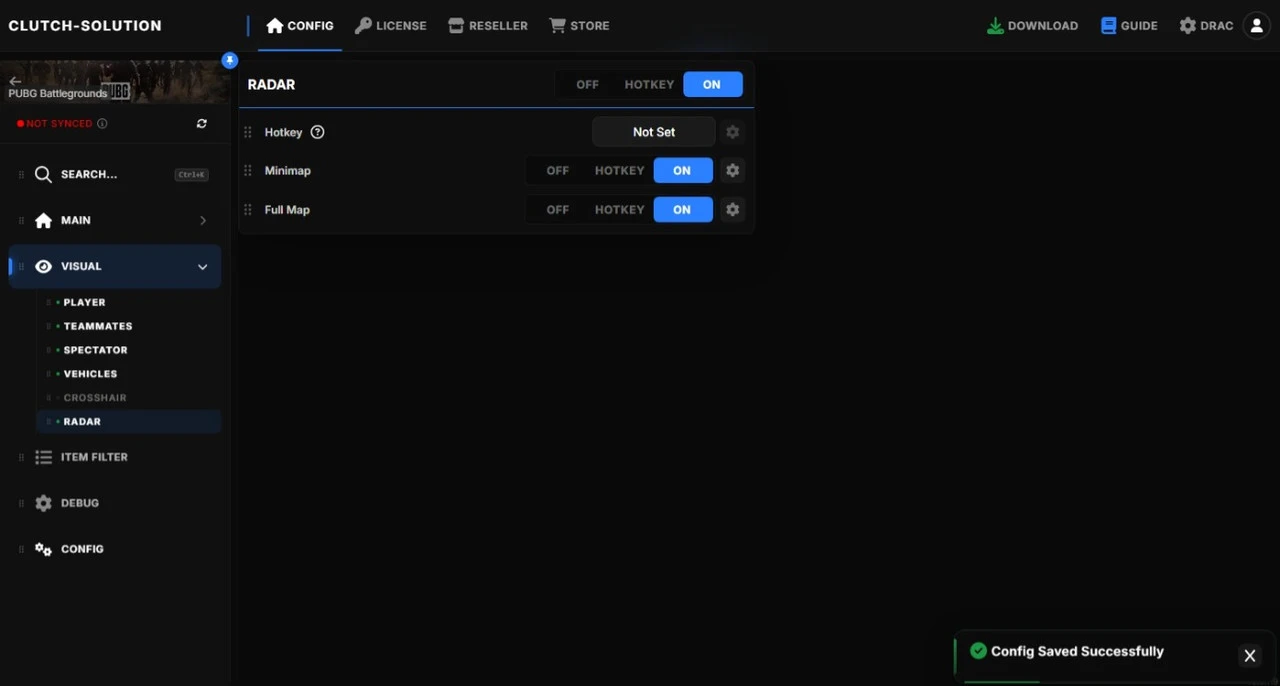
Task: Turn Minimap OFF
Action: (x=558, y=171)
